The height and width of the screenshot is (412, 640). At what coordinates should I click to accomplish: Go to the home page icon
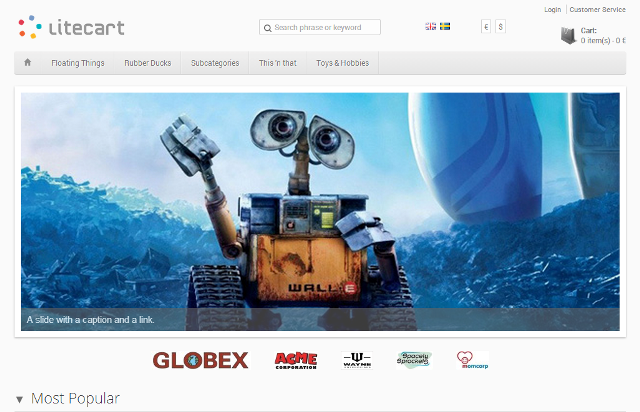pyautogui.click(x=27, y=62)
